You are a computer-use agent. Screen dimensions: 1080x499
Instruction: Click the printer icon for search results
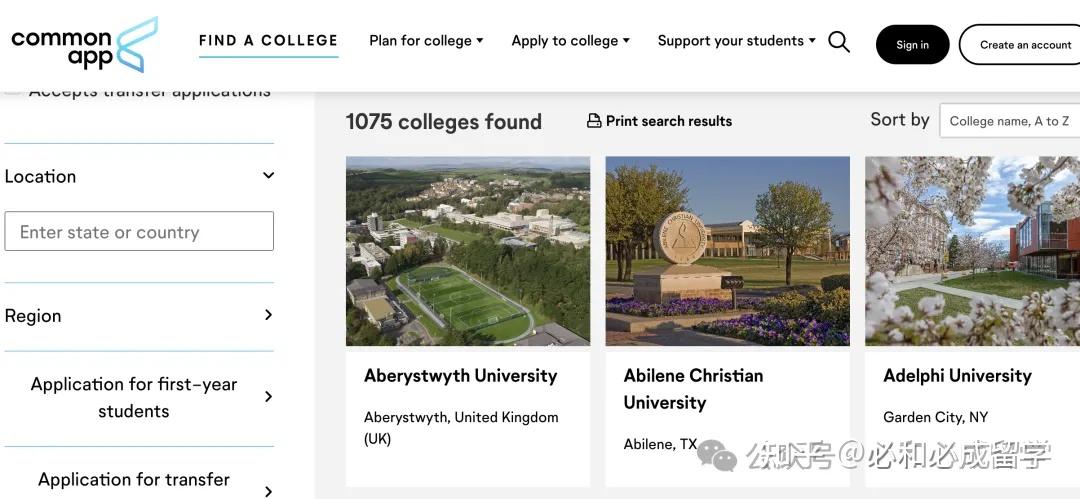tap(594, 121)
